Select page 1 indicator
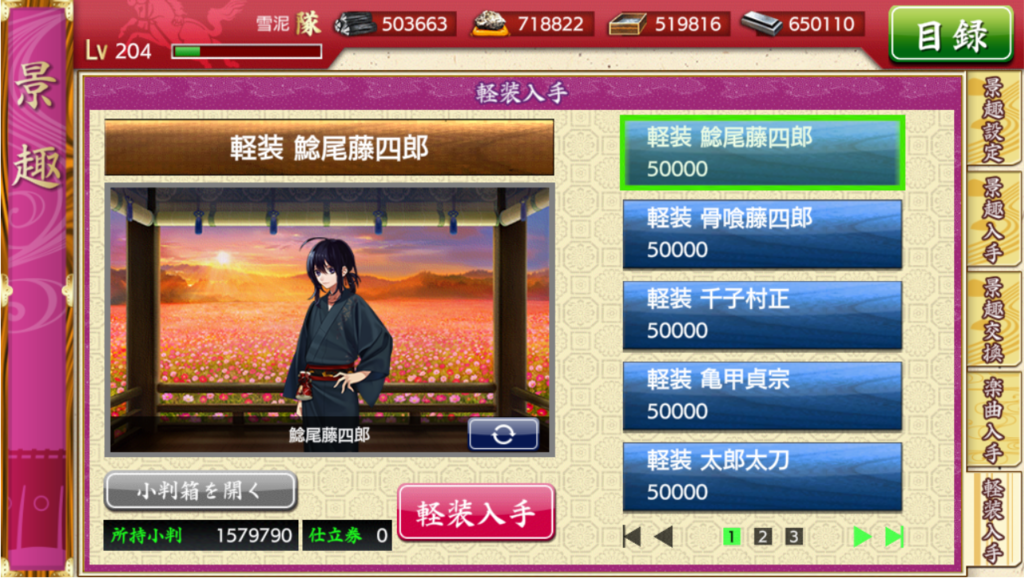The height and width of the screenshot is (578, 1024). tap(731, 536)
